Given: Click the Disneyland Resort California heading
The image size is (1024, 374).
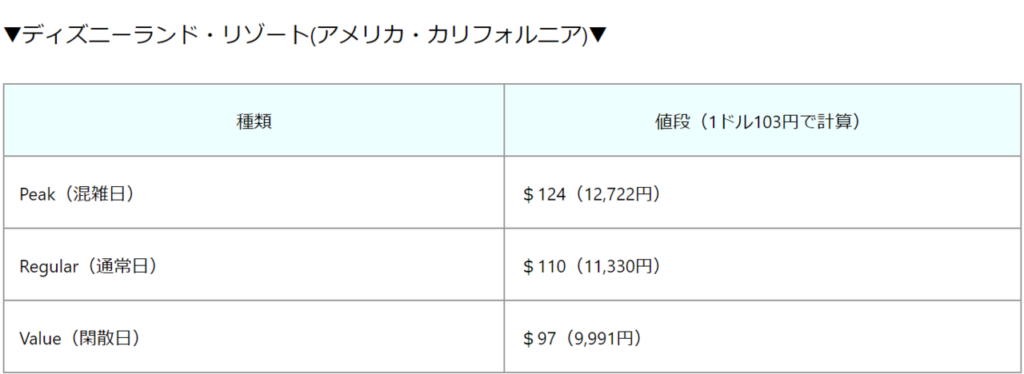Looking at the screenshot, I should click(306, 35).
